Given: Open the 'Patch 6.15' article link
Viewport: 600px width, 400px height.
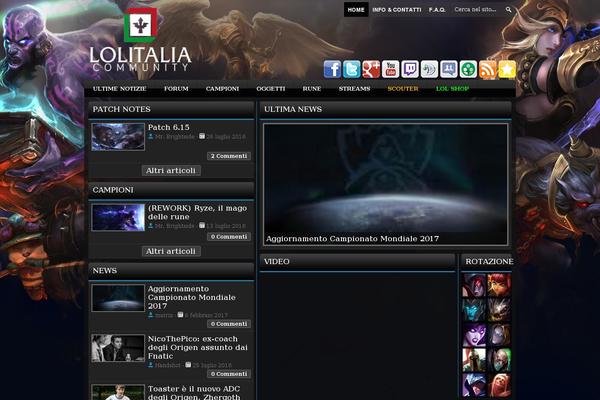Looking at the screenshot, I should click(169, 127).
